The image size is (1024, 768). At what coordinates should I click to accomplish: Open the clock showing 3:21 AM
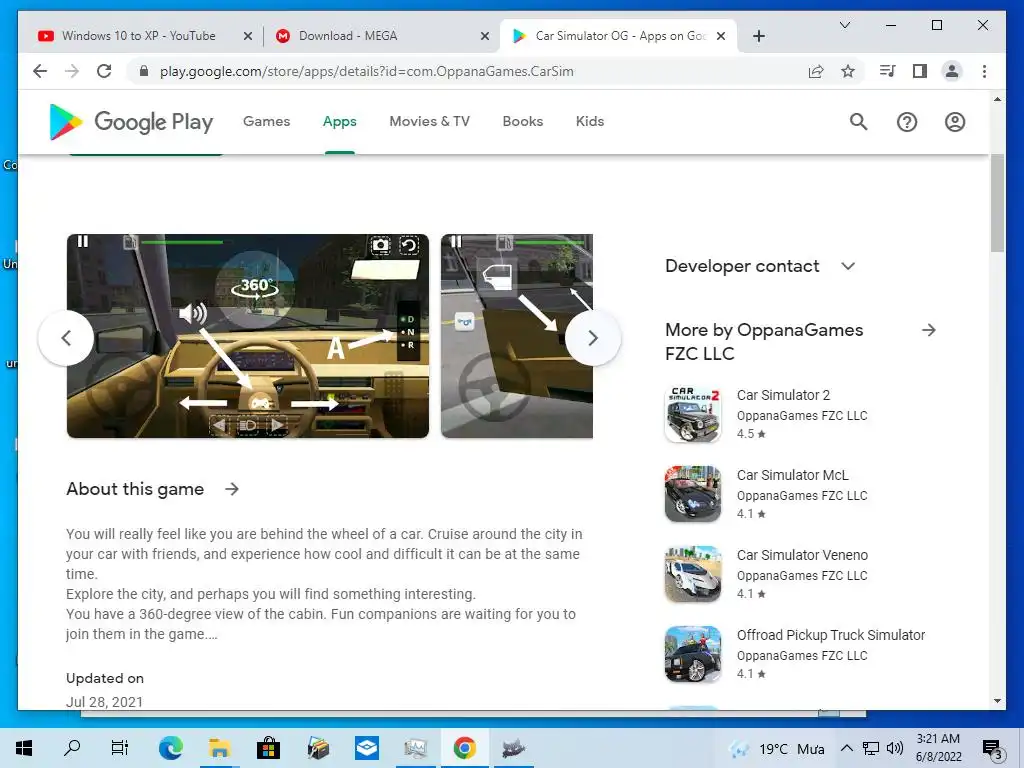pyautogui.click(x=938, y=748)
